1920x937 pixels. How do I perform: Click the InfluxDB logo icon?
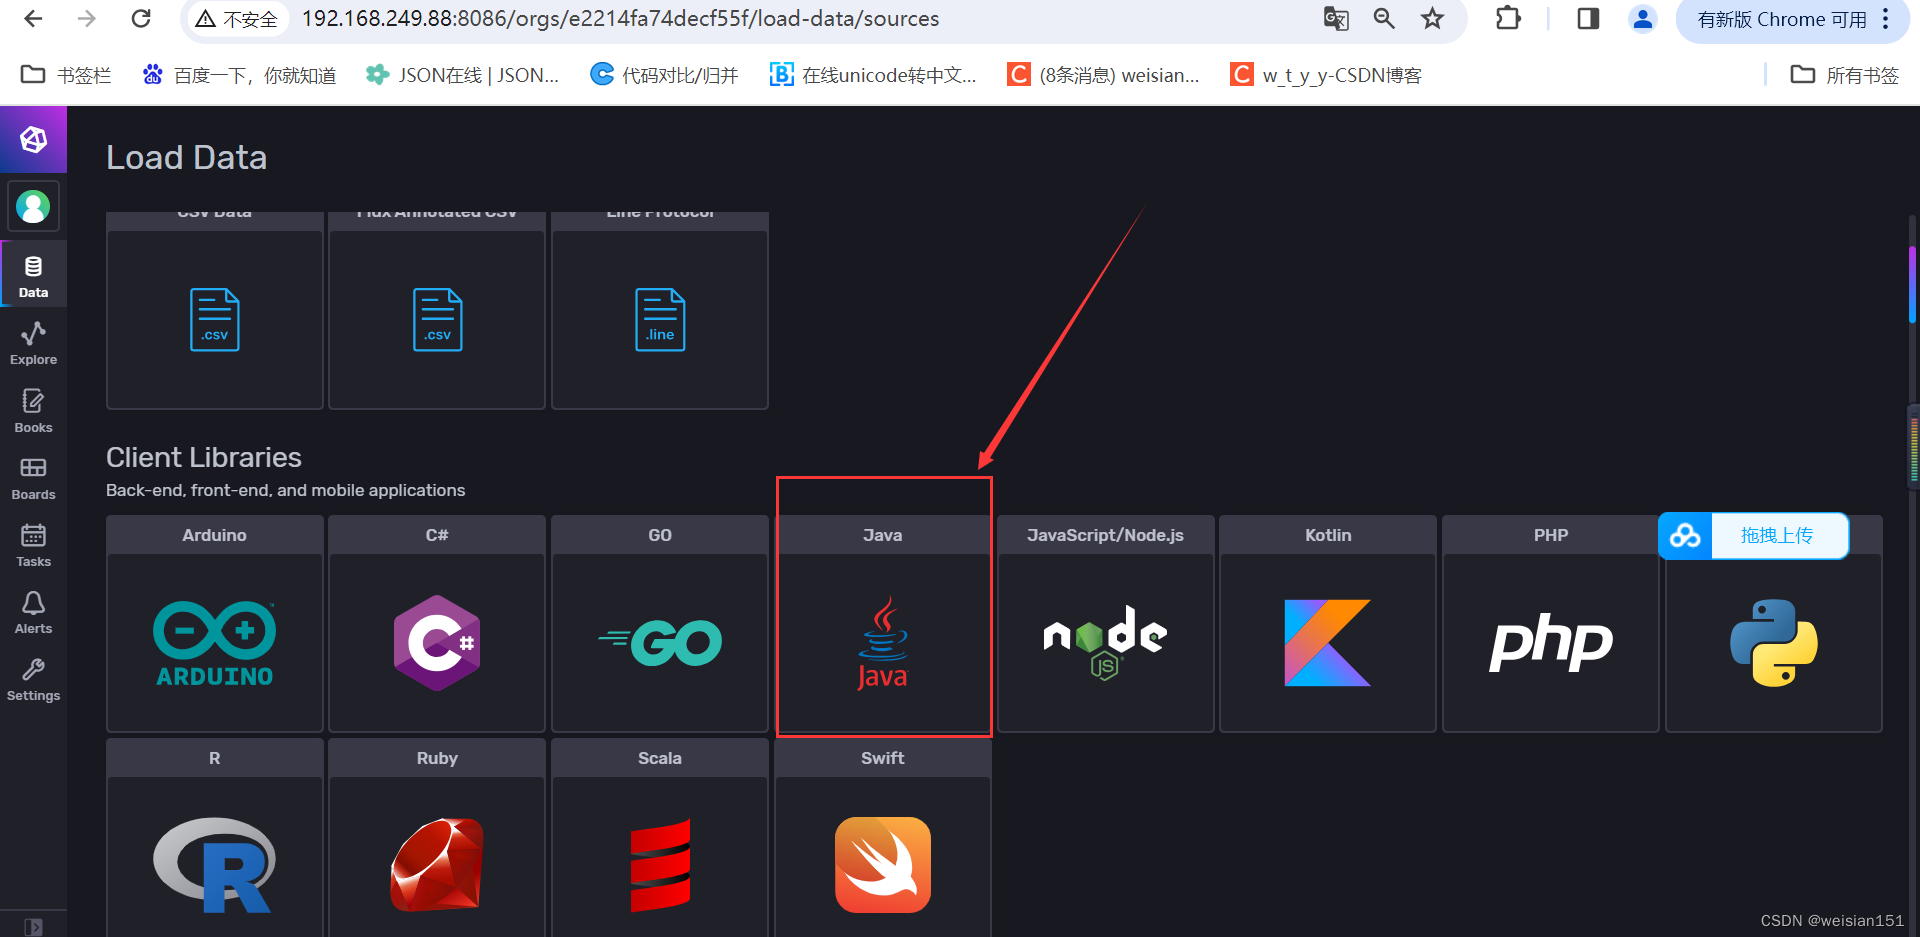point(33,139)
